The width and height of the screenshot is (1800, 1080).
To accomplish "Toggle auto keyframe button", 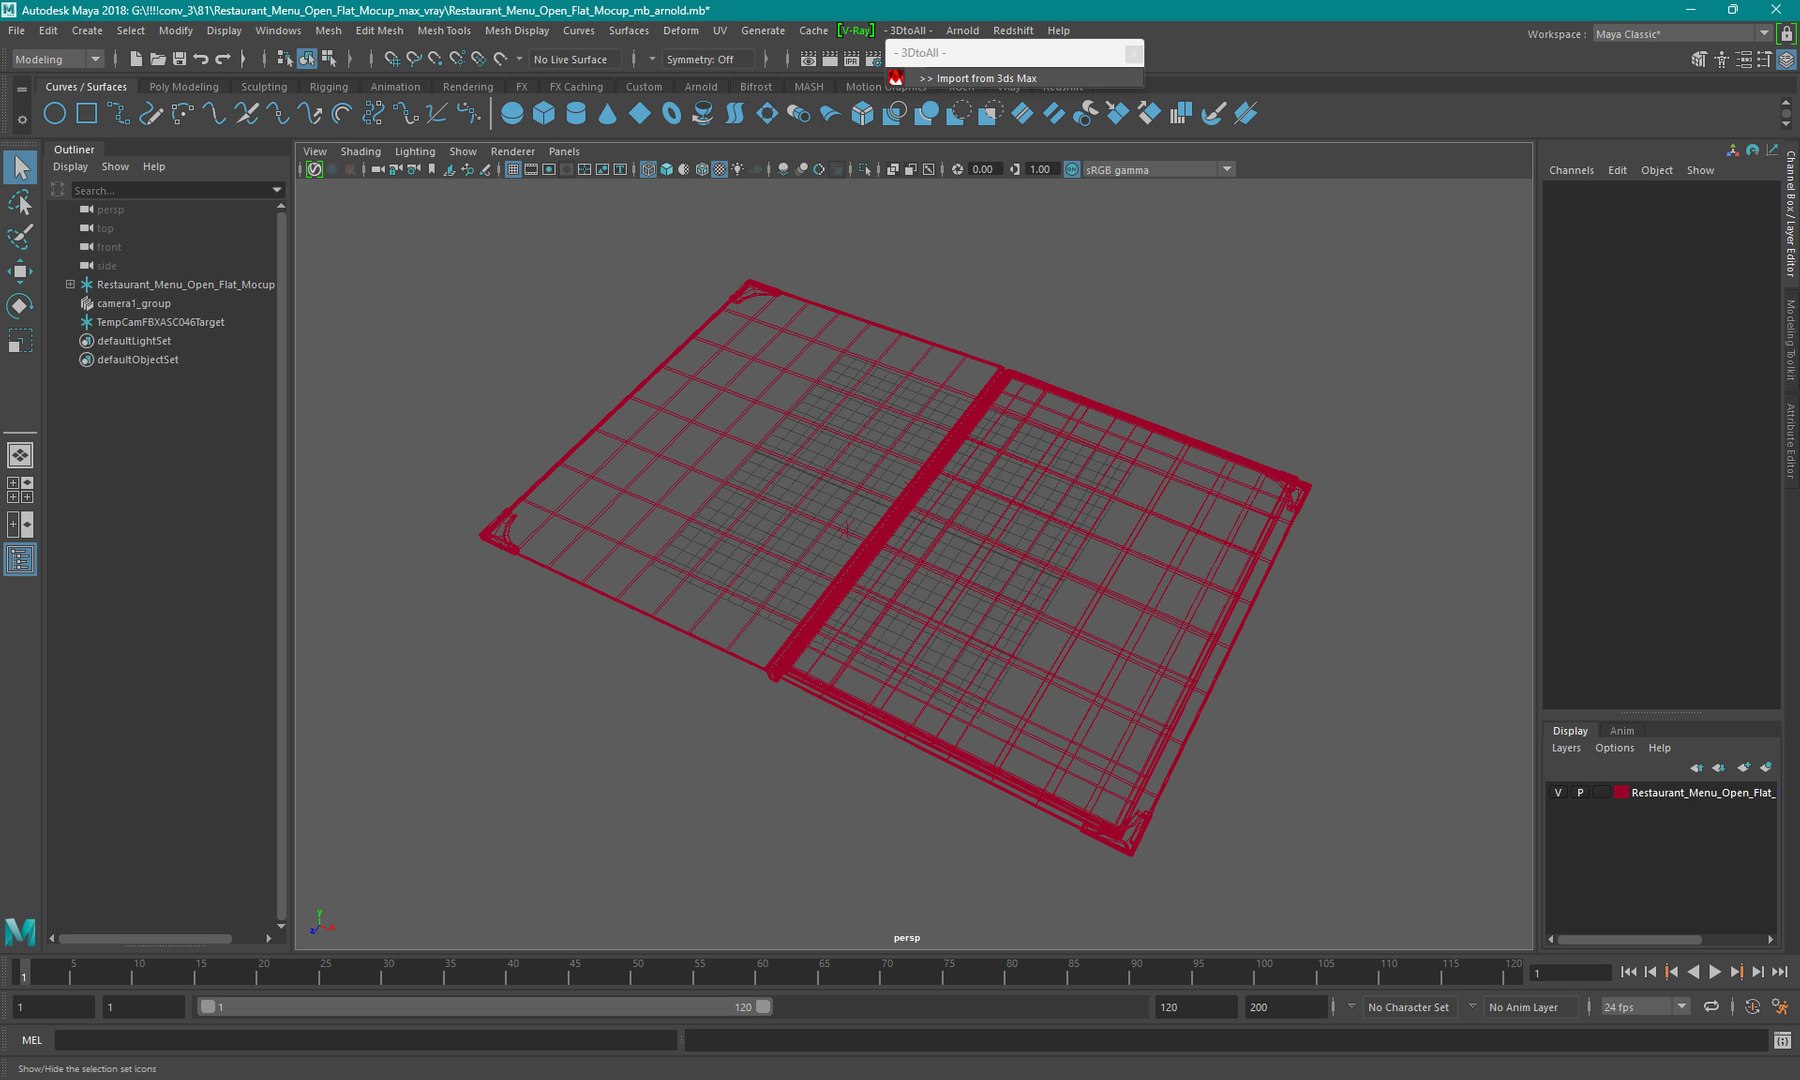I will point(1752,1007).
